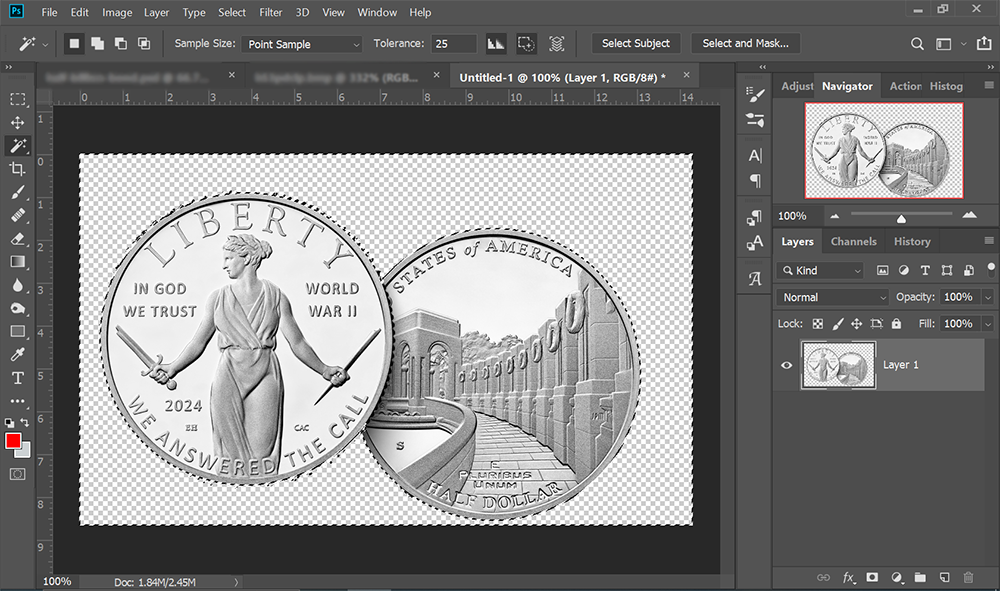Click the red foreground color swatch
This screenshot has width=1000, height=591.
tap(13, 440)
